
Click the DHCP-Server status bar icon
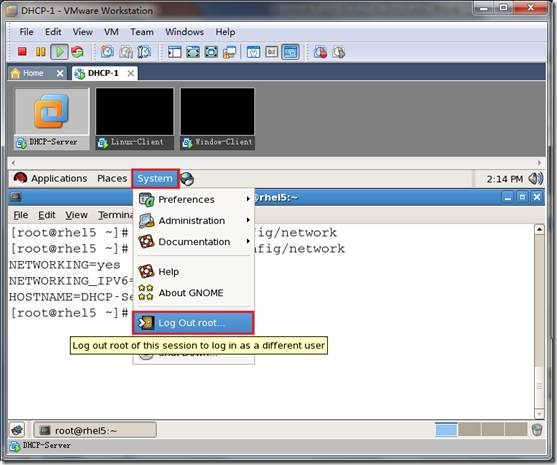(x=15, y=446)
